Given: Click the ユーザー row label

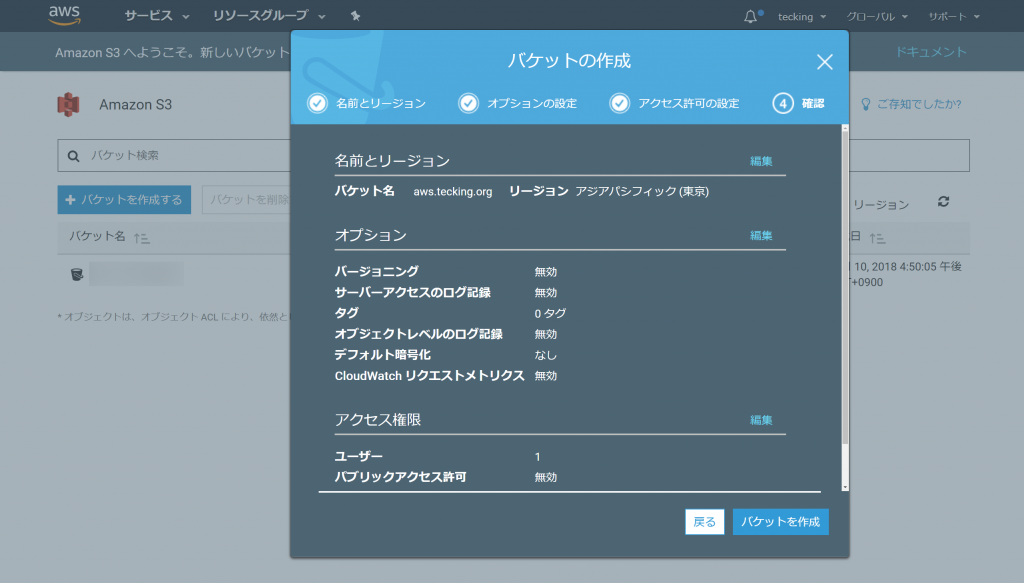Looking at the screenshot, I should (x=359, y=456).
